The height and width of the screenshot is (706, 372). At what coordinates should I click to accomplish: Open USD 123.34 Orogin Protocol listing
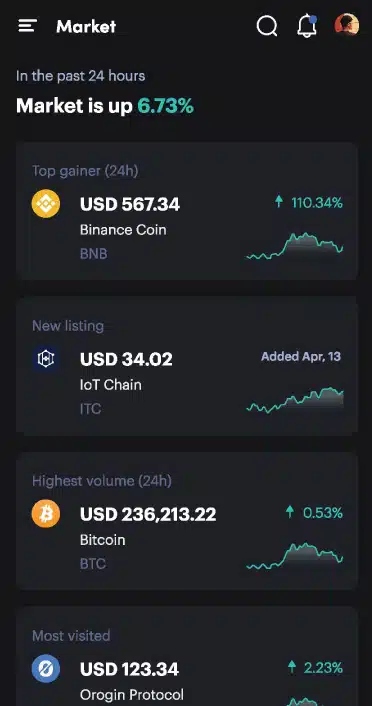(187, 656)
